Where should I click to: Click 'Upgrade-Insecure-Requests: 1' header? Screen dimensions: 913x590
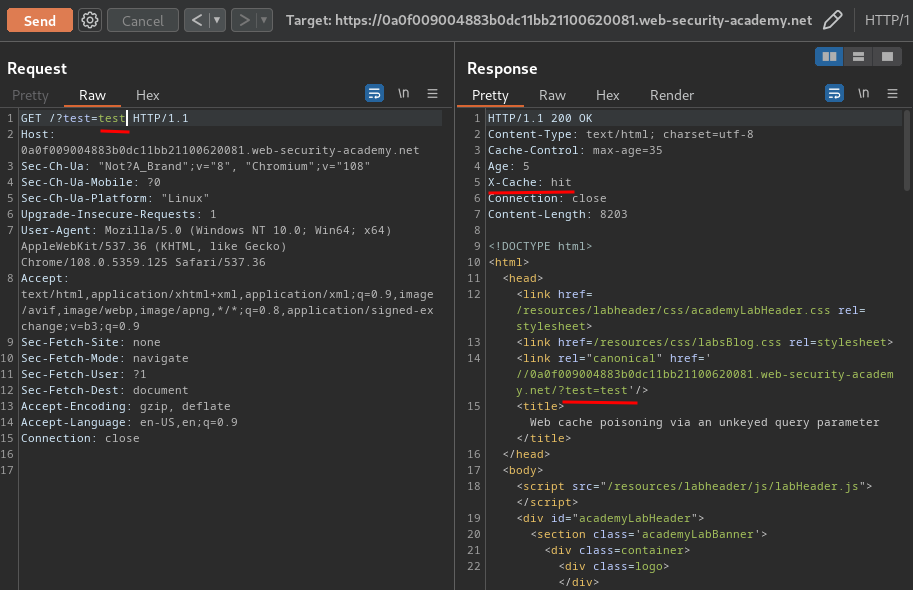119,214
